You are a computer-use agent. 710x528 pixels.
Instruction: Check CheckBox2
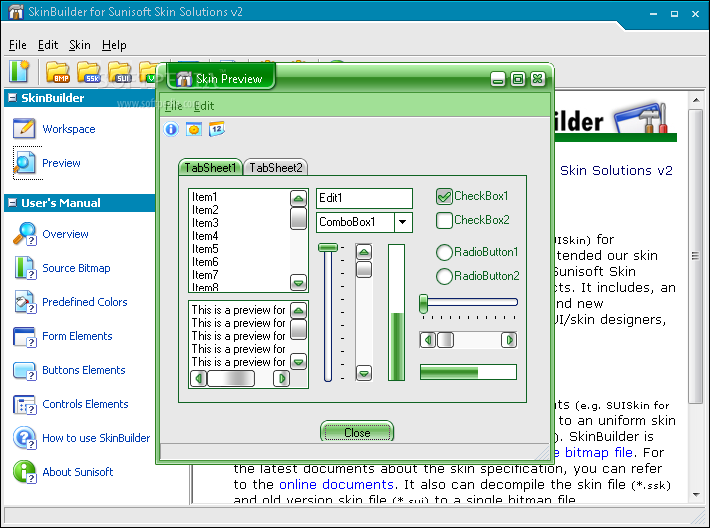click(x=444, y=221)
